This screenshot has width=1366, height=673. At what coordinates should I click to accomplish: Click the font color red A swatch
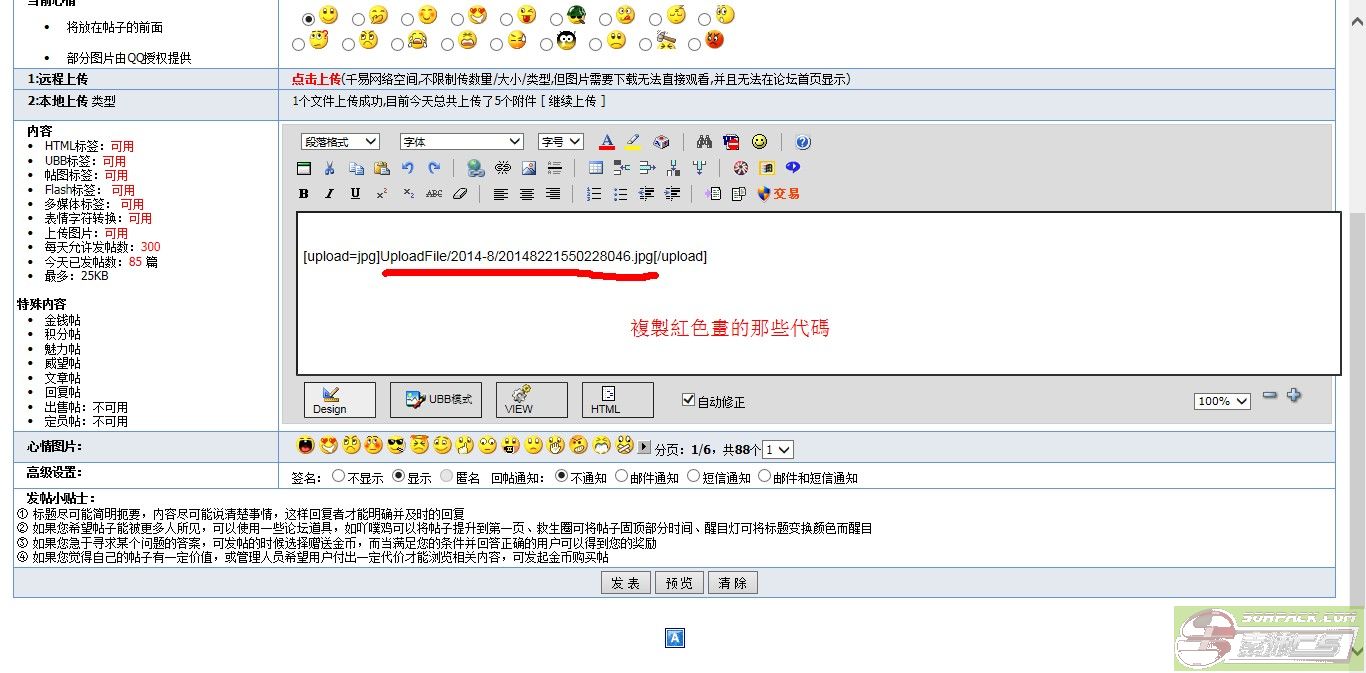tap(606, 142)
